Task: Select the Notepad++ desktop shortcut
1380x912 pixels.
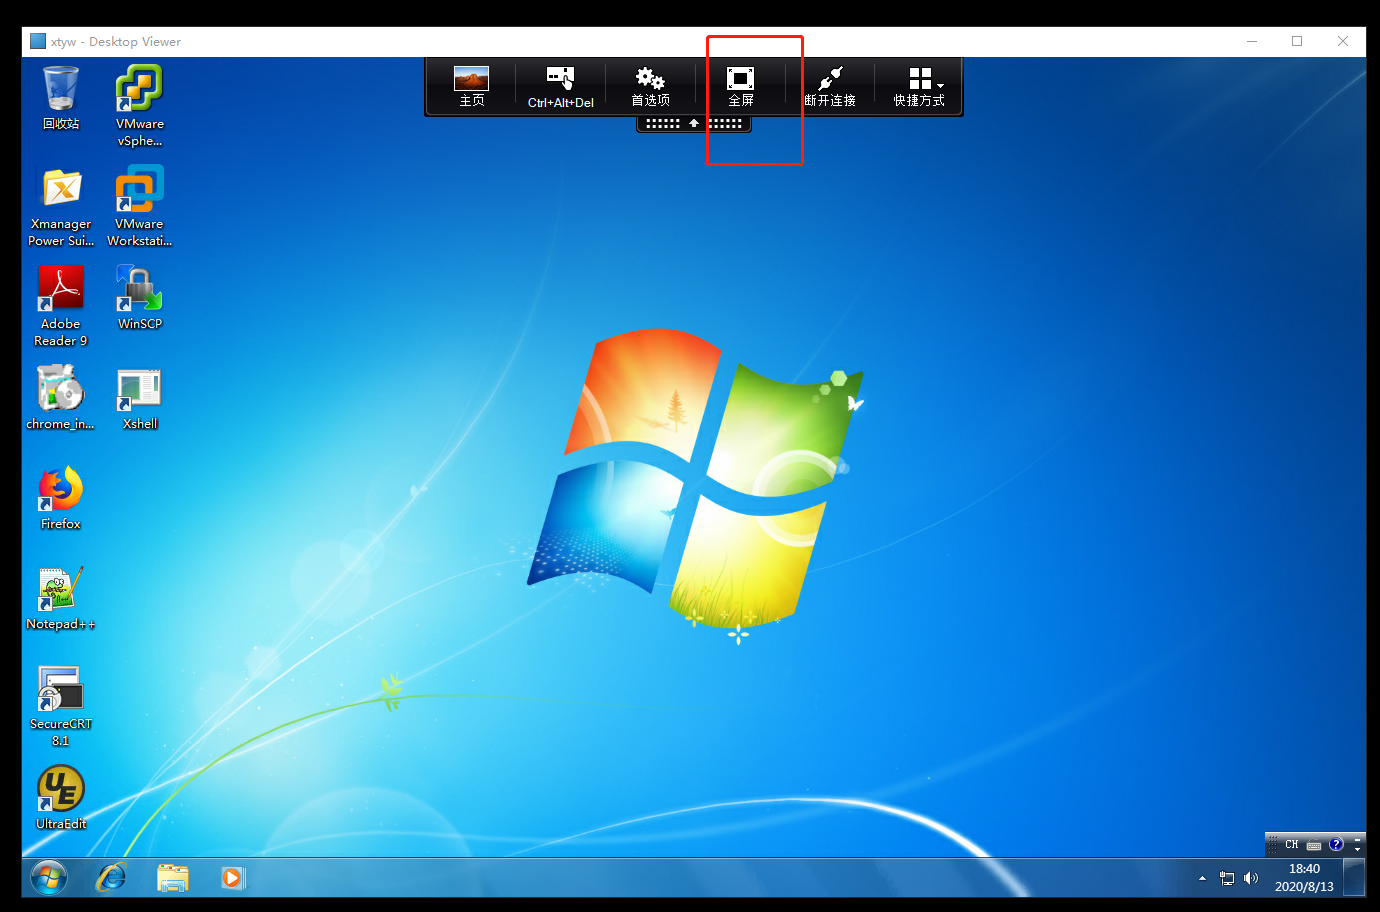Action: click(61, 598)
